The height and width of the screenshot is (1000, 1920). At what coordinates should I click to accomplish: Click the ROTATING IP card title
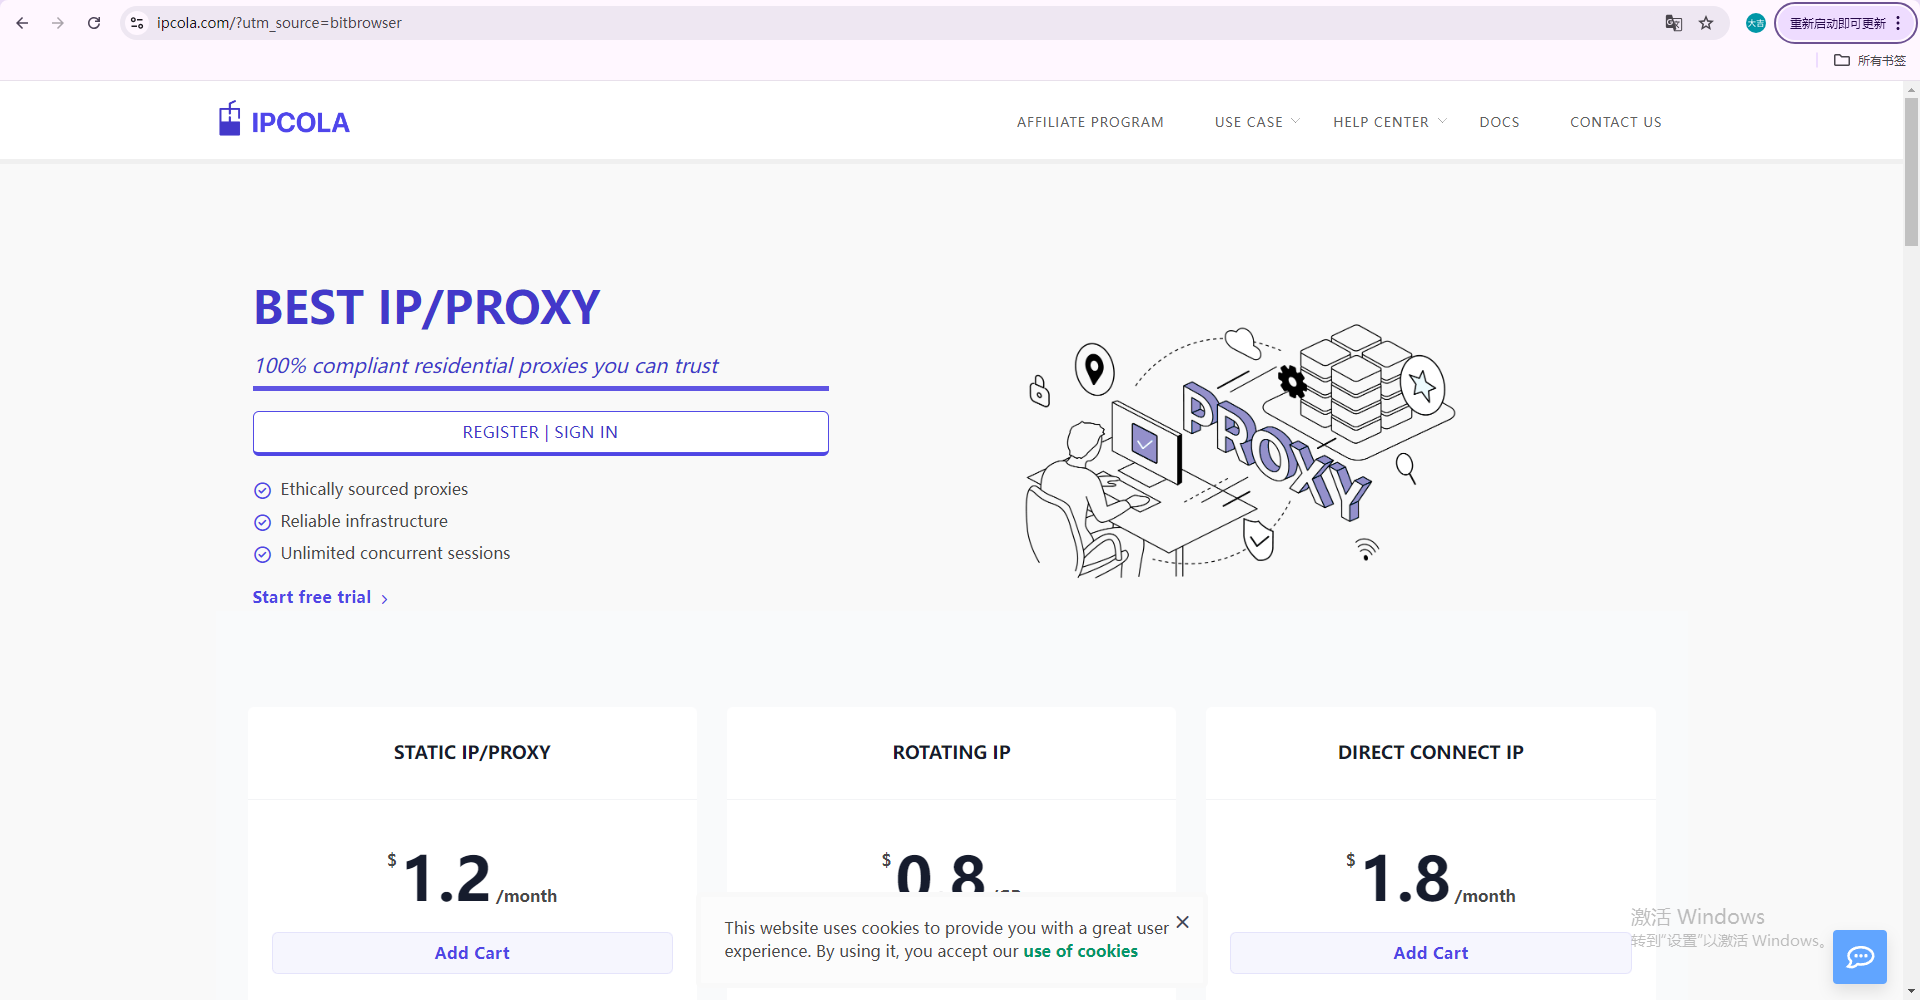click(951, 752)
